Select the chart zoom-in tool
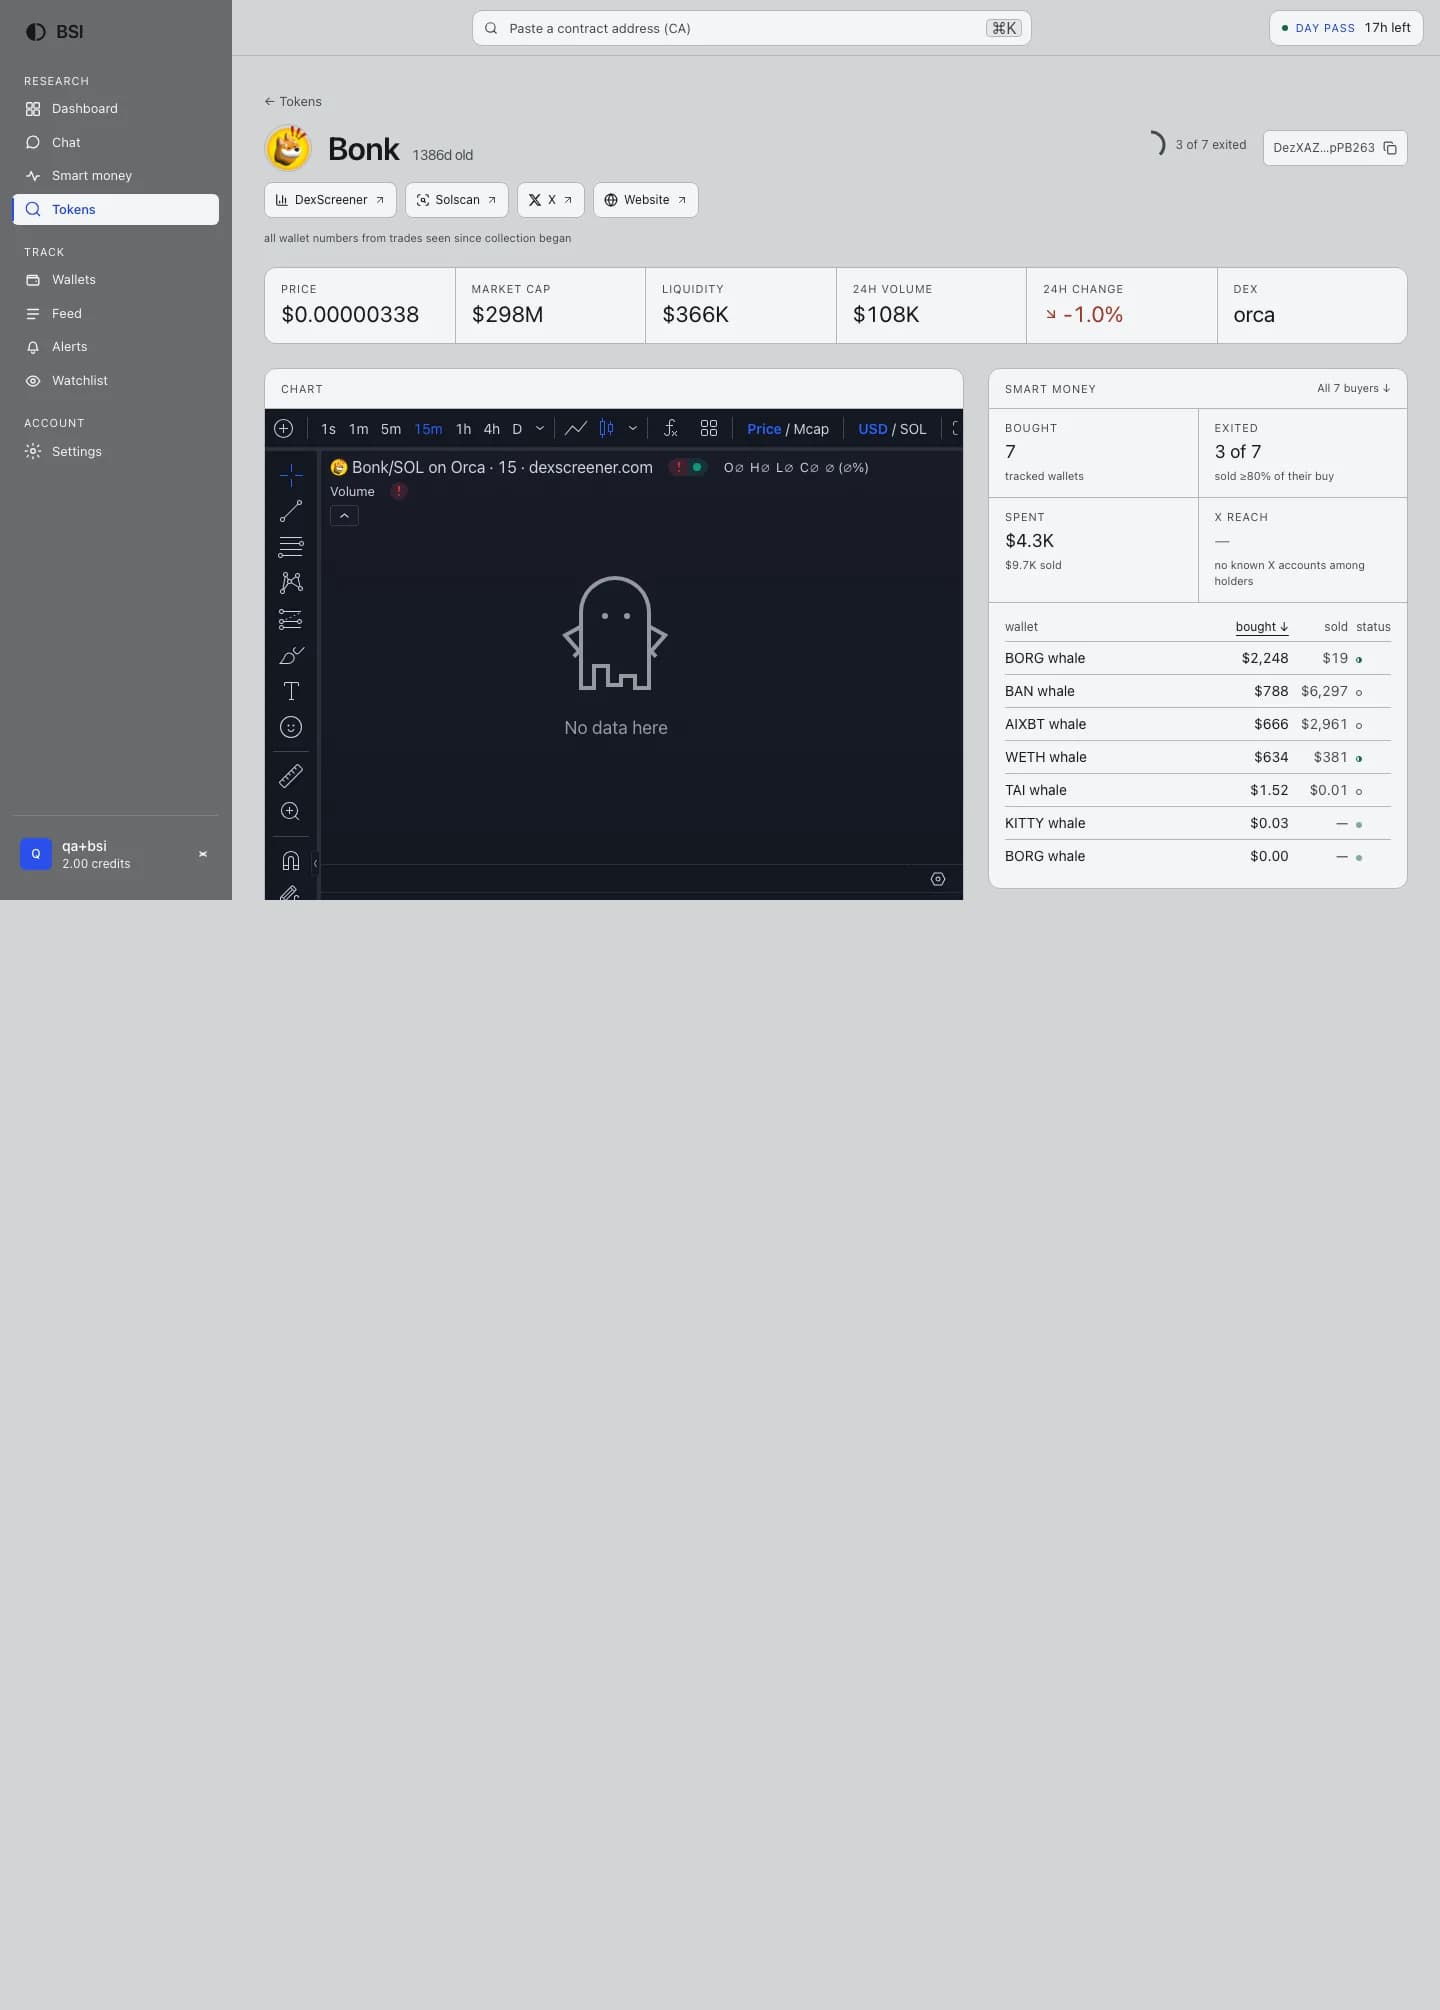The height and width of the screenshot is (2010, 1440). click(291, 811)
